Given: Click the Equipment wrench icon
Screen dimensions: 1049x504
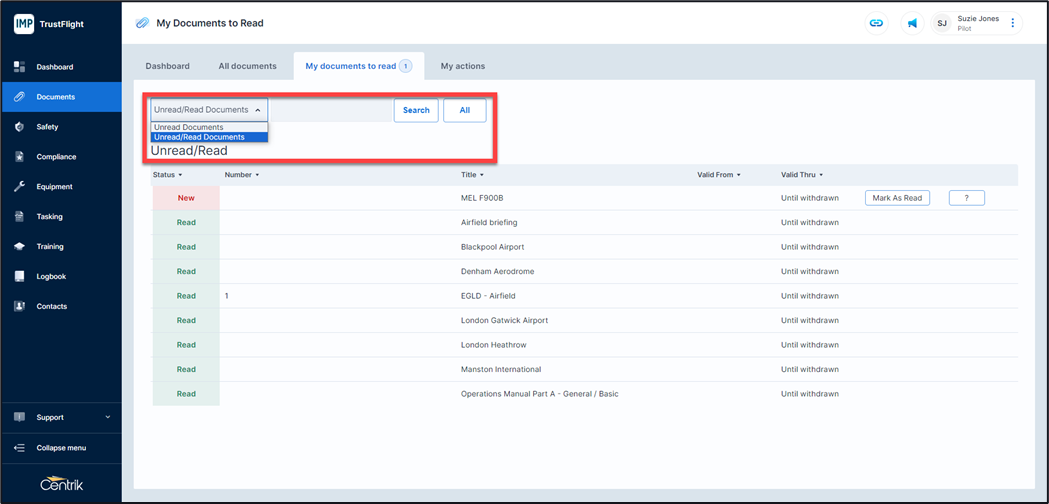Looking at the screenshot, I should (20, 187).
